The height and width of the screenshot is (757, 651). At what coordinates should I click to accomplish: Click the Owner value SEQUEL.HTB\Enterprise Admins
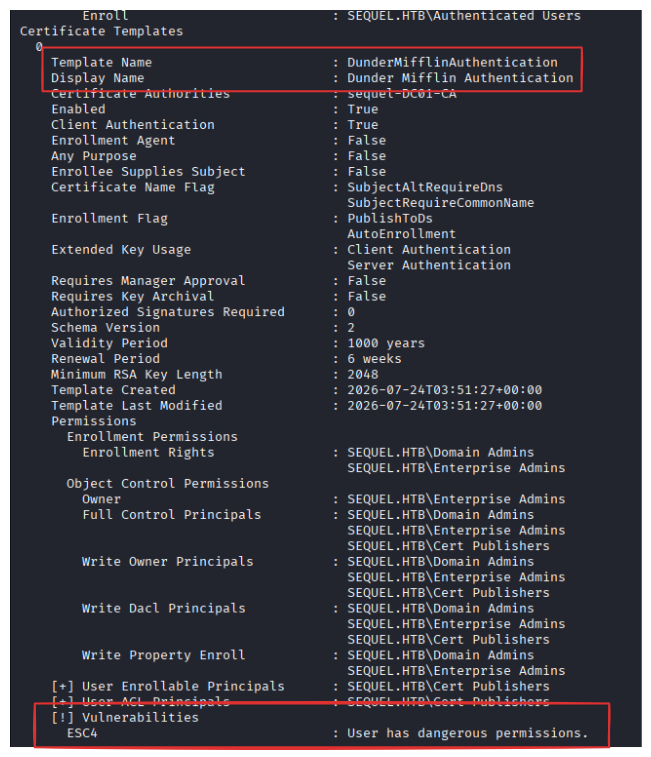coord(456,499)
